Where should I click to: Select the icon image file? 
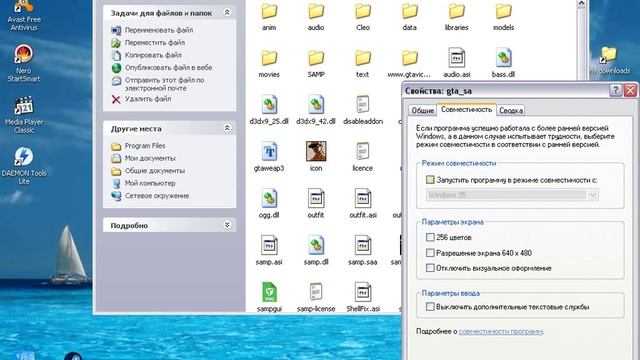[316, 157]
